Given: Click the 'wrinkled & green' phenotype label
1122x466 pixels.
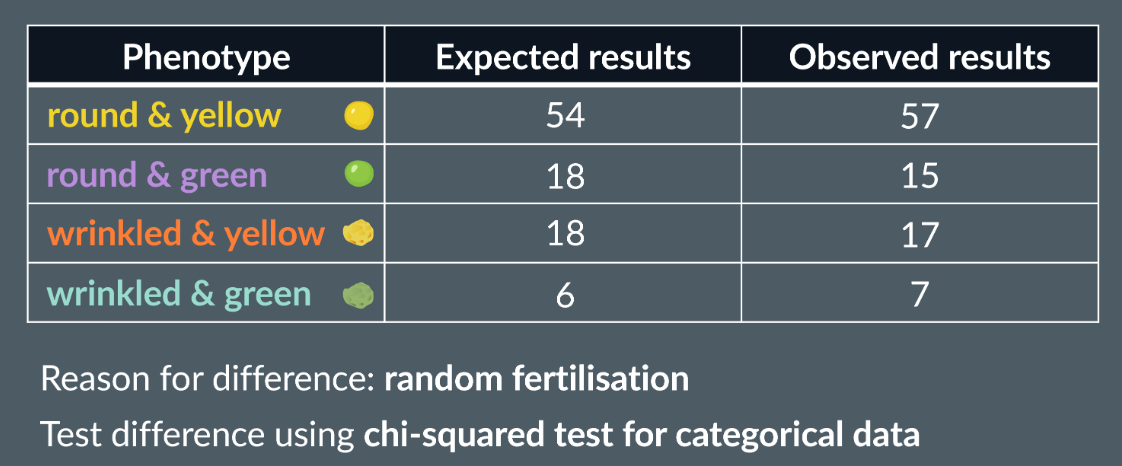Looking at the screenshot, I should click(179, 295).
